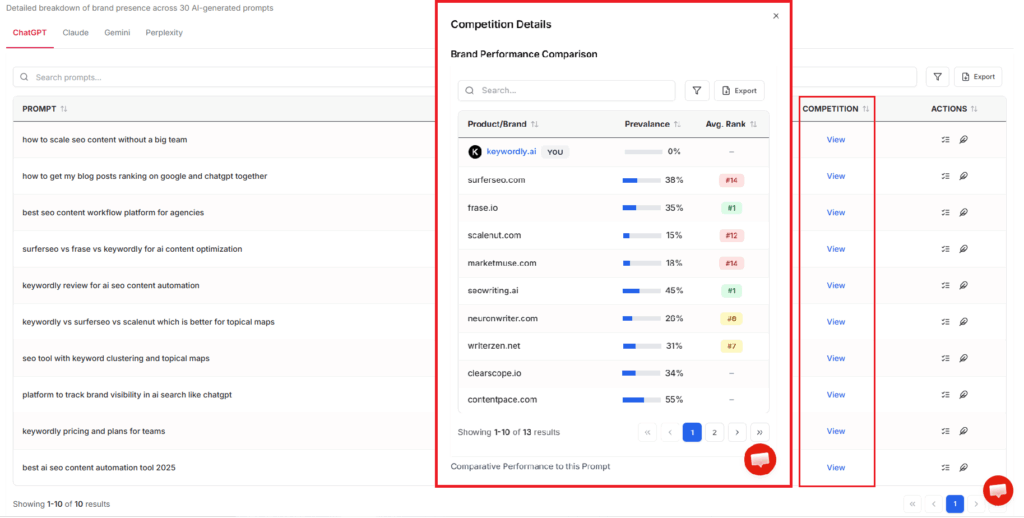The height and width of the screenshot is (518, 1024).
Task: Sort main table by ACTIONS column
Action: pyautogui.click(x=974, y=109)
